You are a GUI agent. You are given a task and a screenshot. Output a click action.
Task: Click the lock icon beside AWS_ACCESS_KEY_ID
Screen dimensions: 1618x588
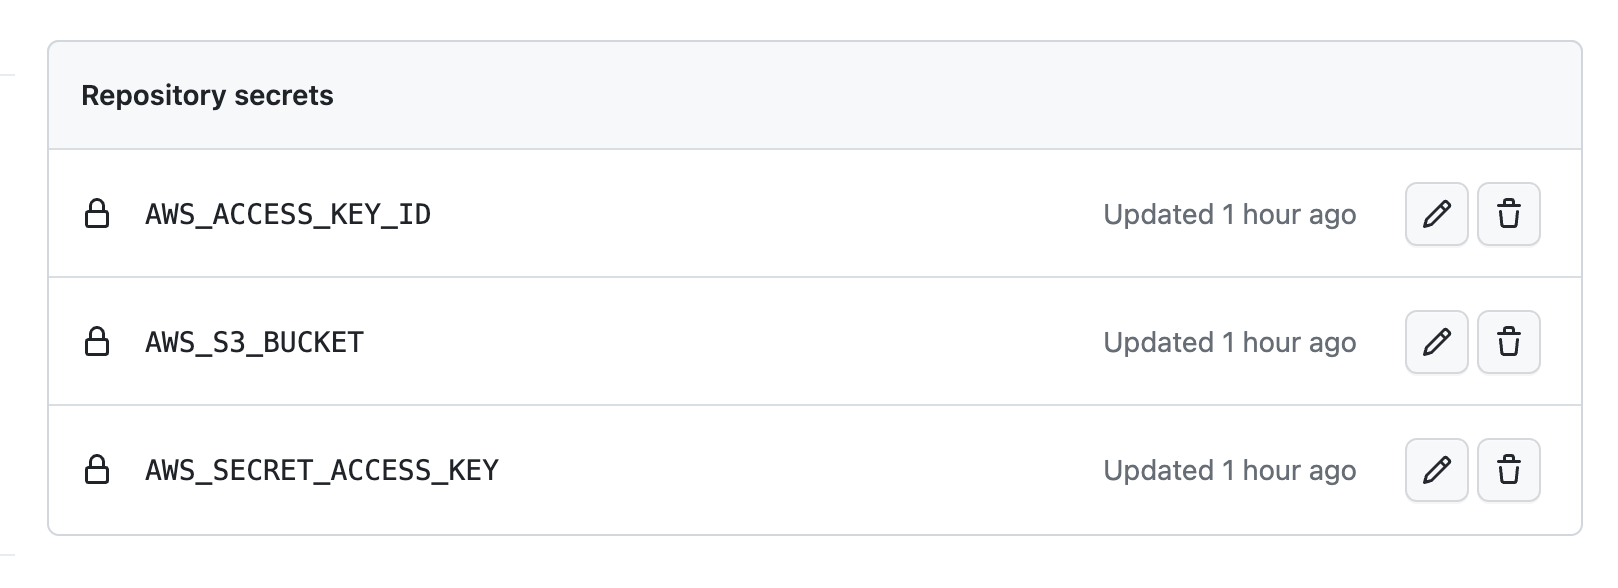tap(99, 213)
